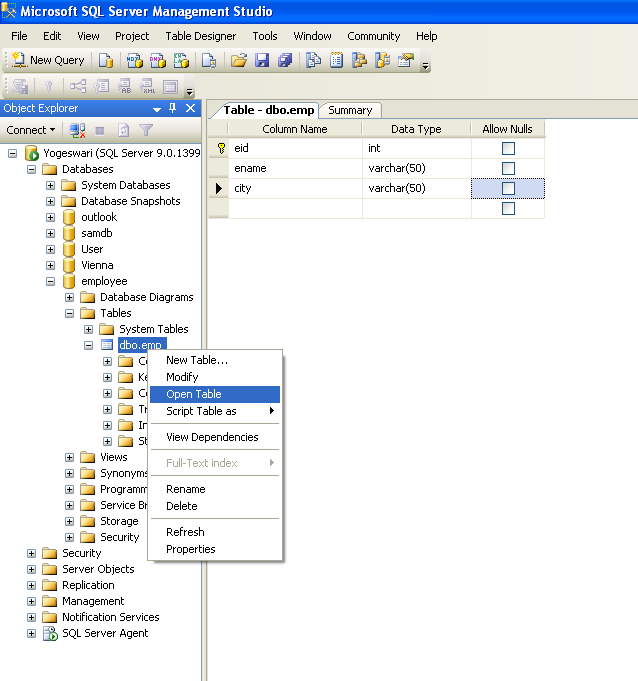Start an Analysis Services XMLA query

coord(181,60)
